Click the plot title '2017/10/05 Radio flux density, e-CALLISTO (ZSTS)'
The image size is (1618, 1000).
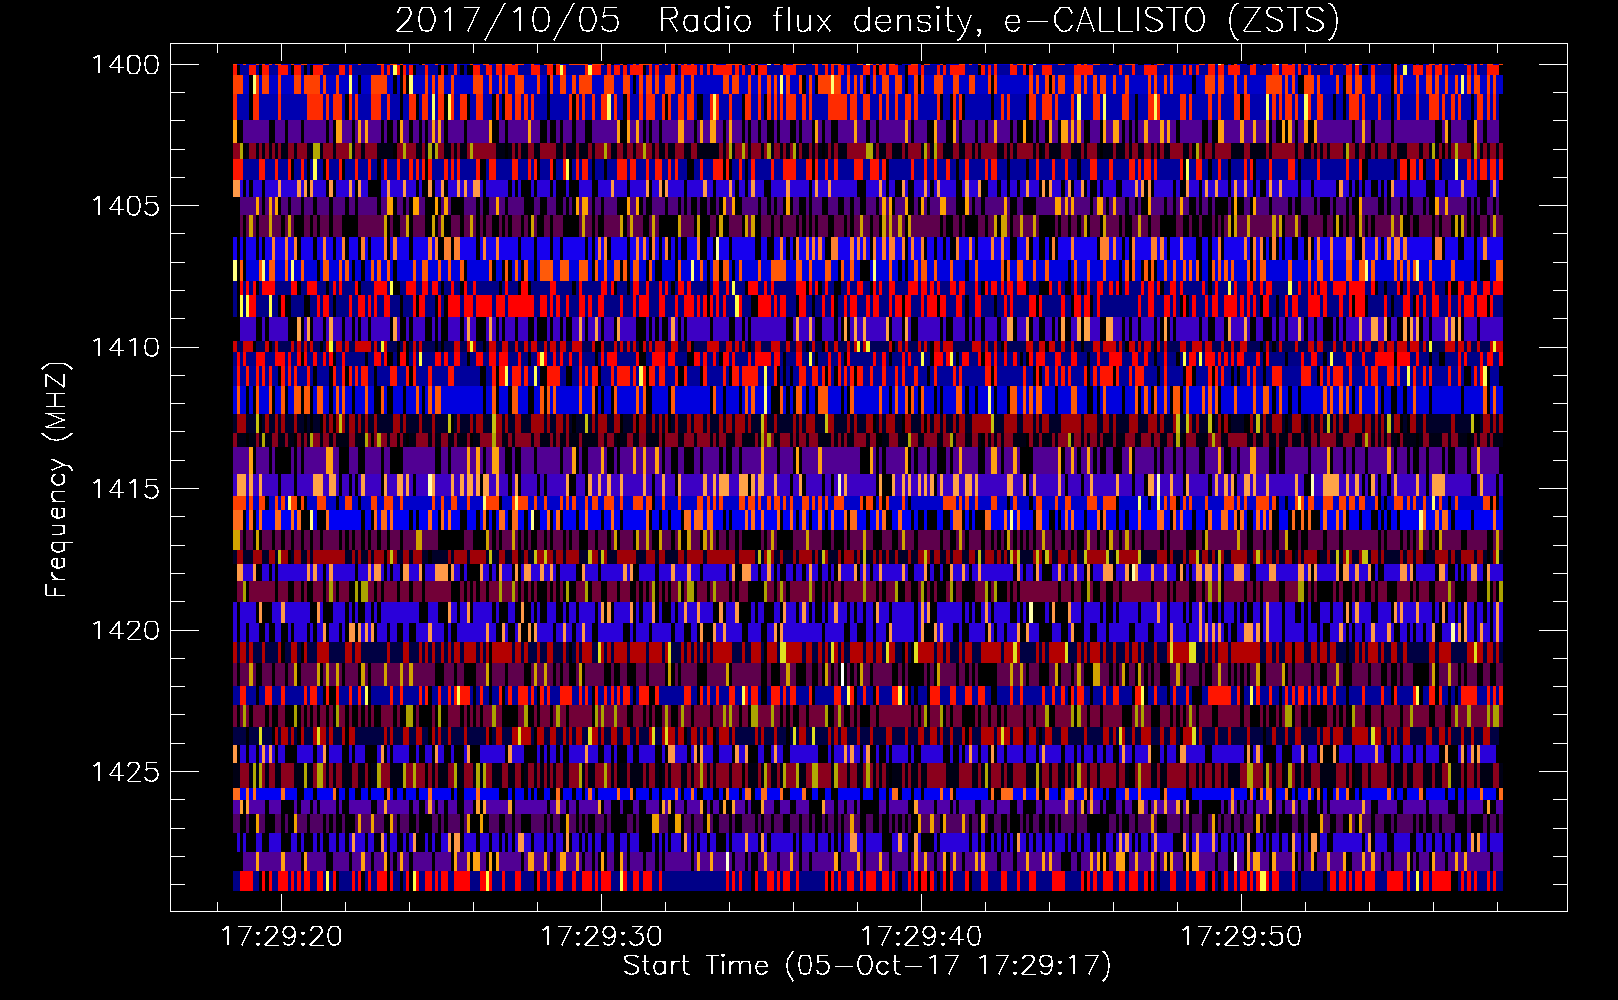pyautogui.click(x=867, y=21)
